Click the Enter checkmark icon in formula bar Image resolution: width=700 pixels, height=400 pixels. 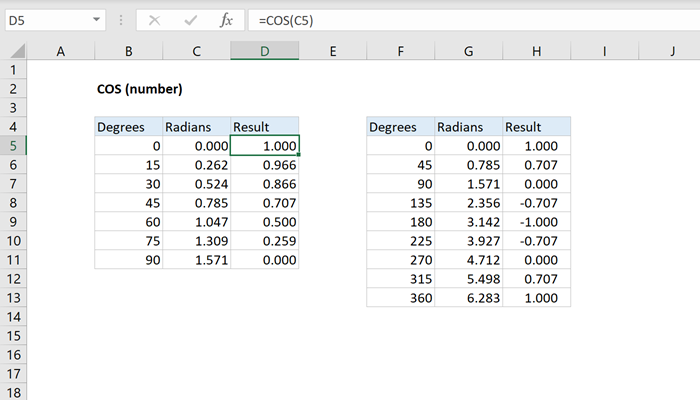(x=191, y=19)
